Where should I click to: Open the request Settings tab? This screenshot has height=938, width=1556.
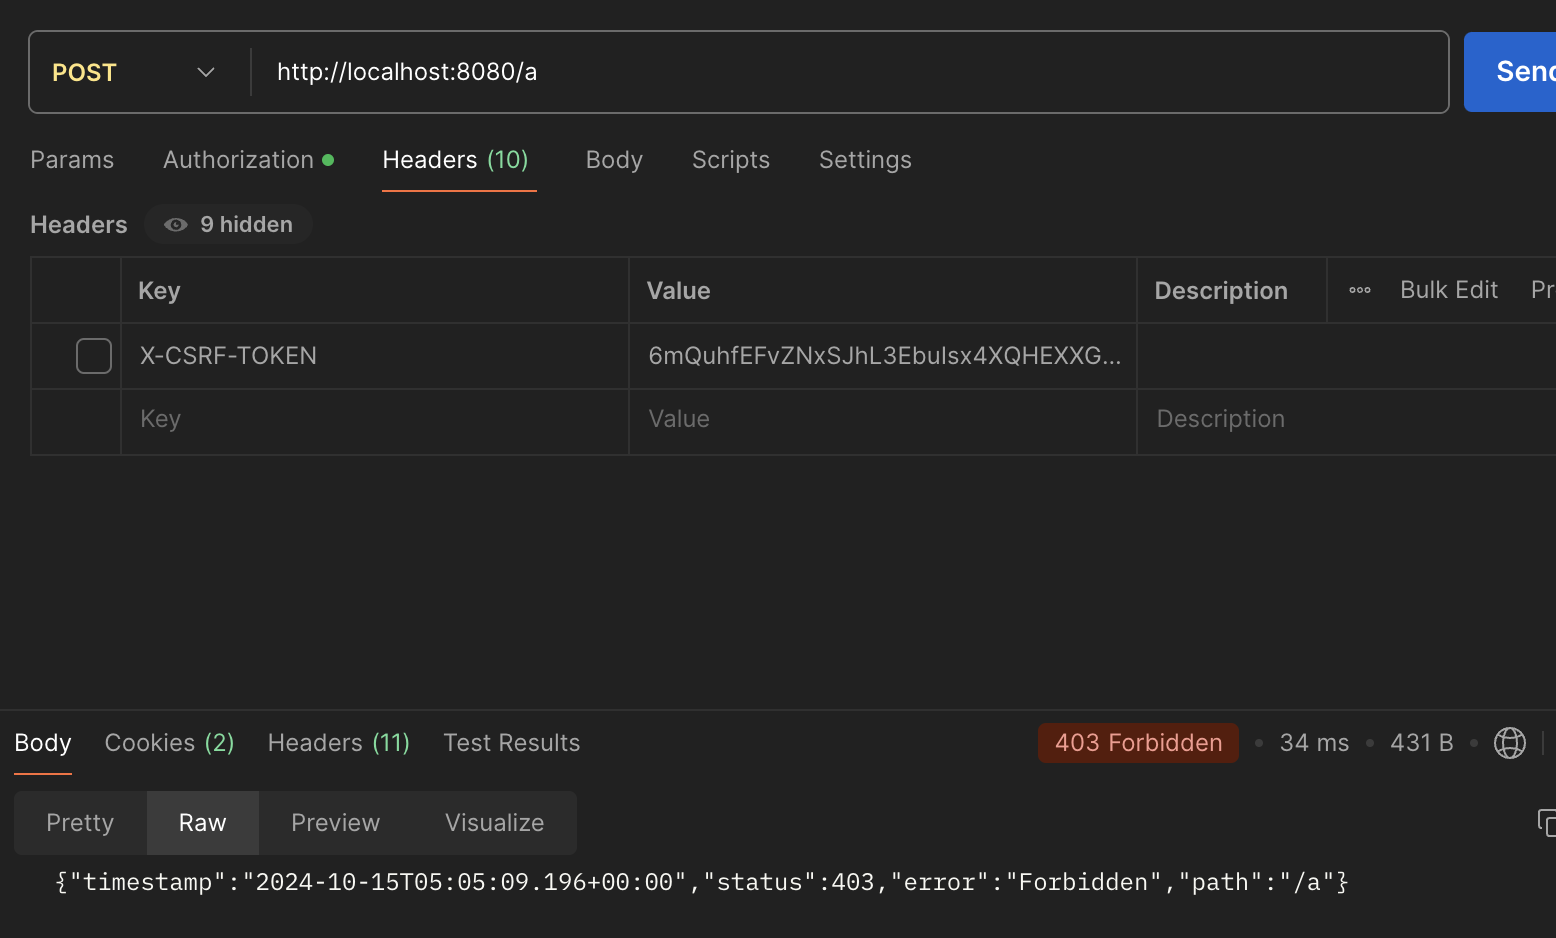tap(865, 160)
